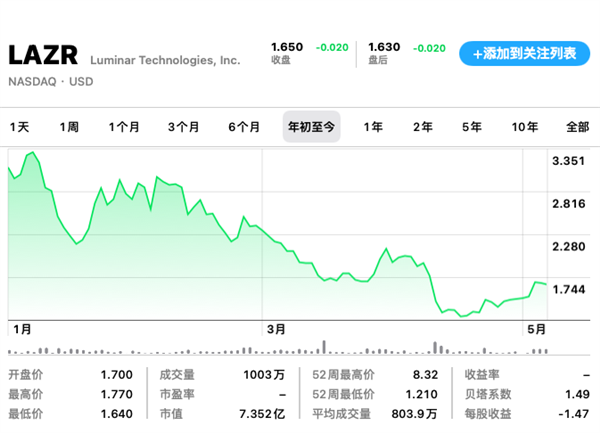
Task: Click the closing price 1.650
Action: [x=287, y=47]
